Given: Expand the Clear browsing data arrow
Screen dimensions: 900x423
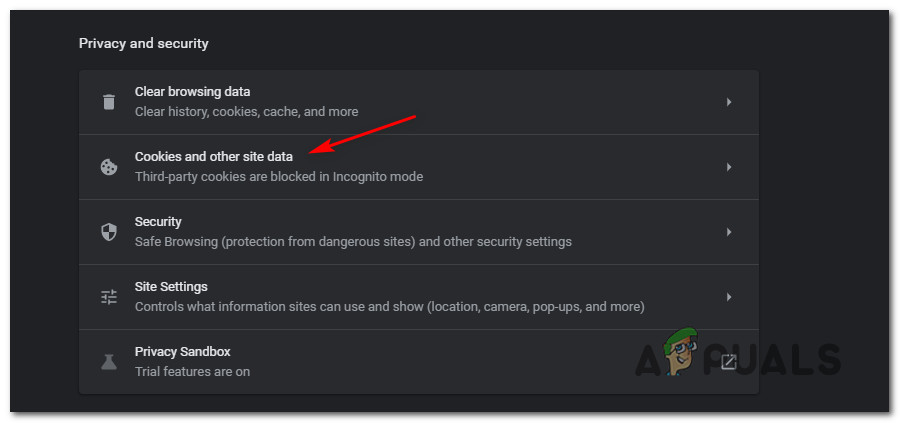Looking at the screenshot, I should tap(729, 102).
